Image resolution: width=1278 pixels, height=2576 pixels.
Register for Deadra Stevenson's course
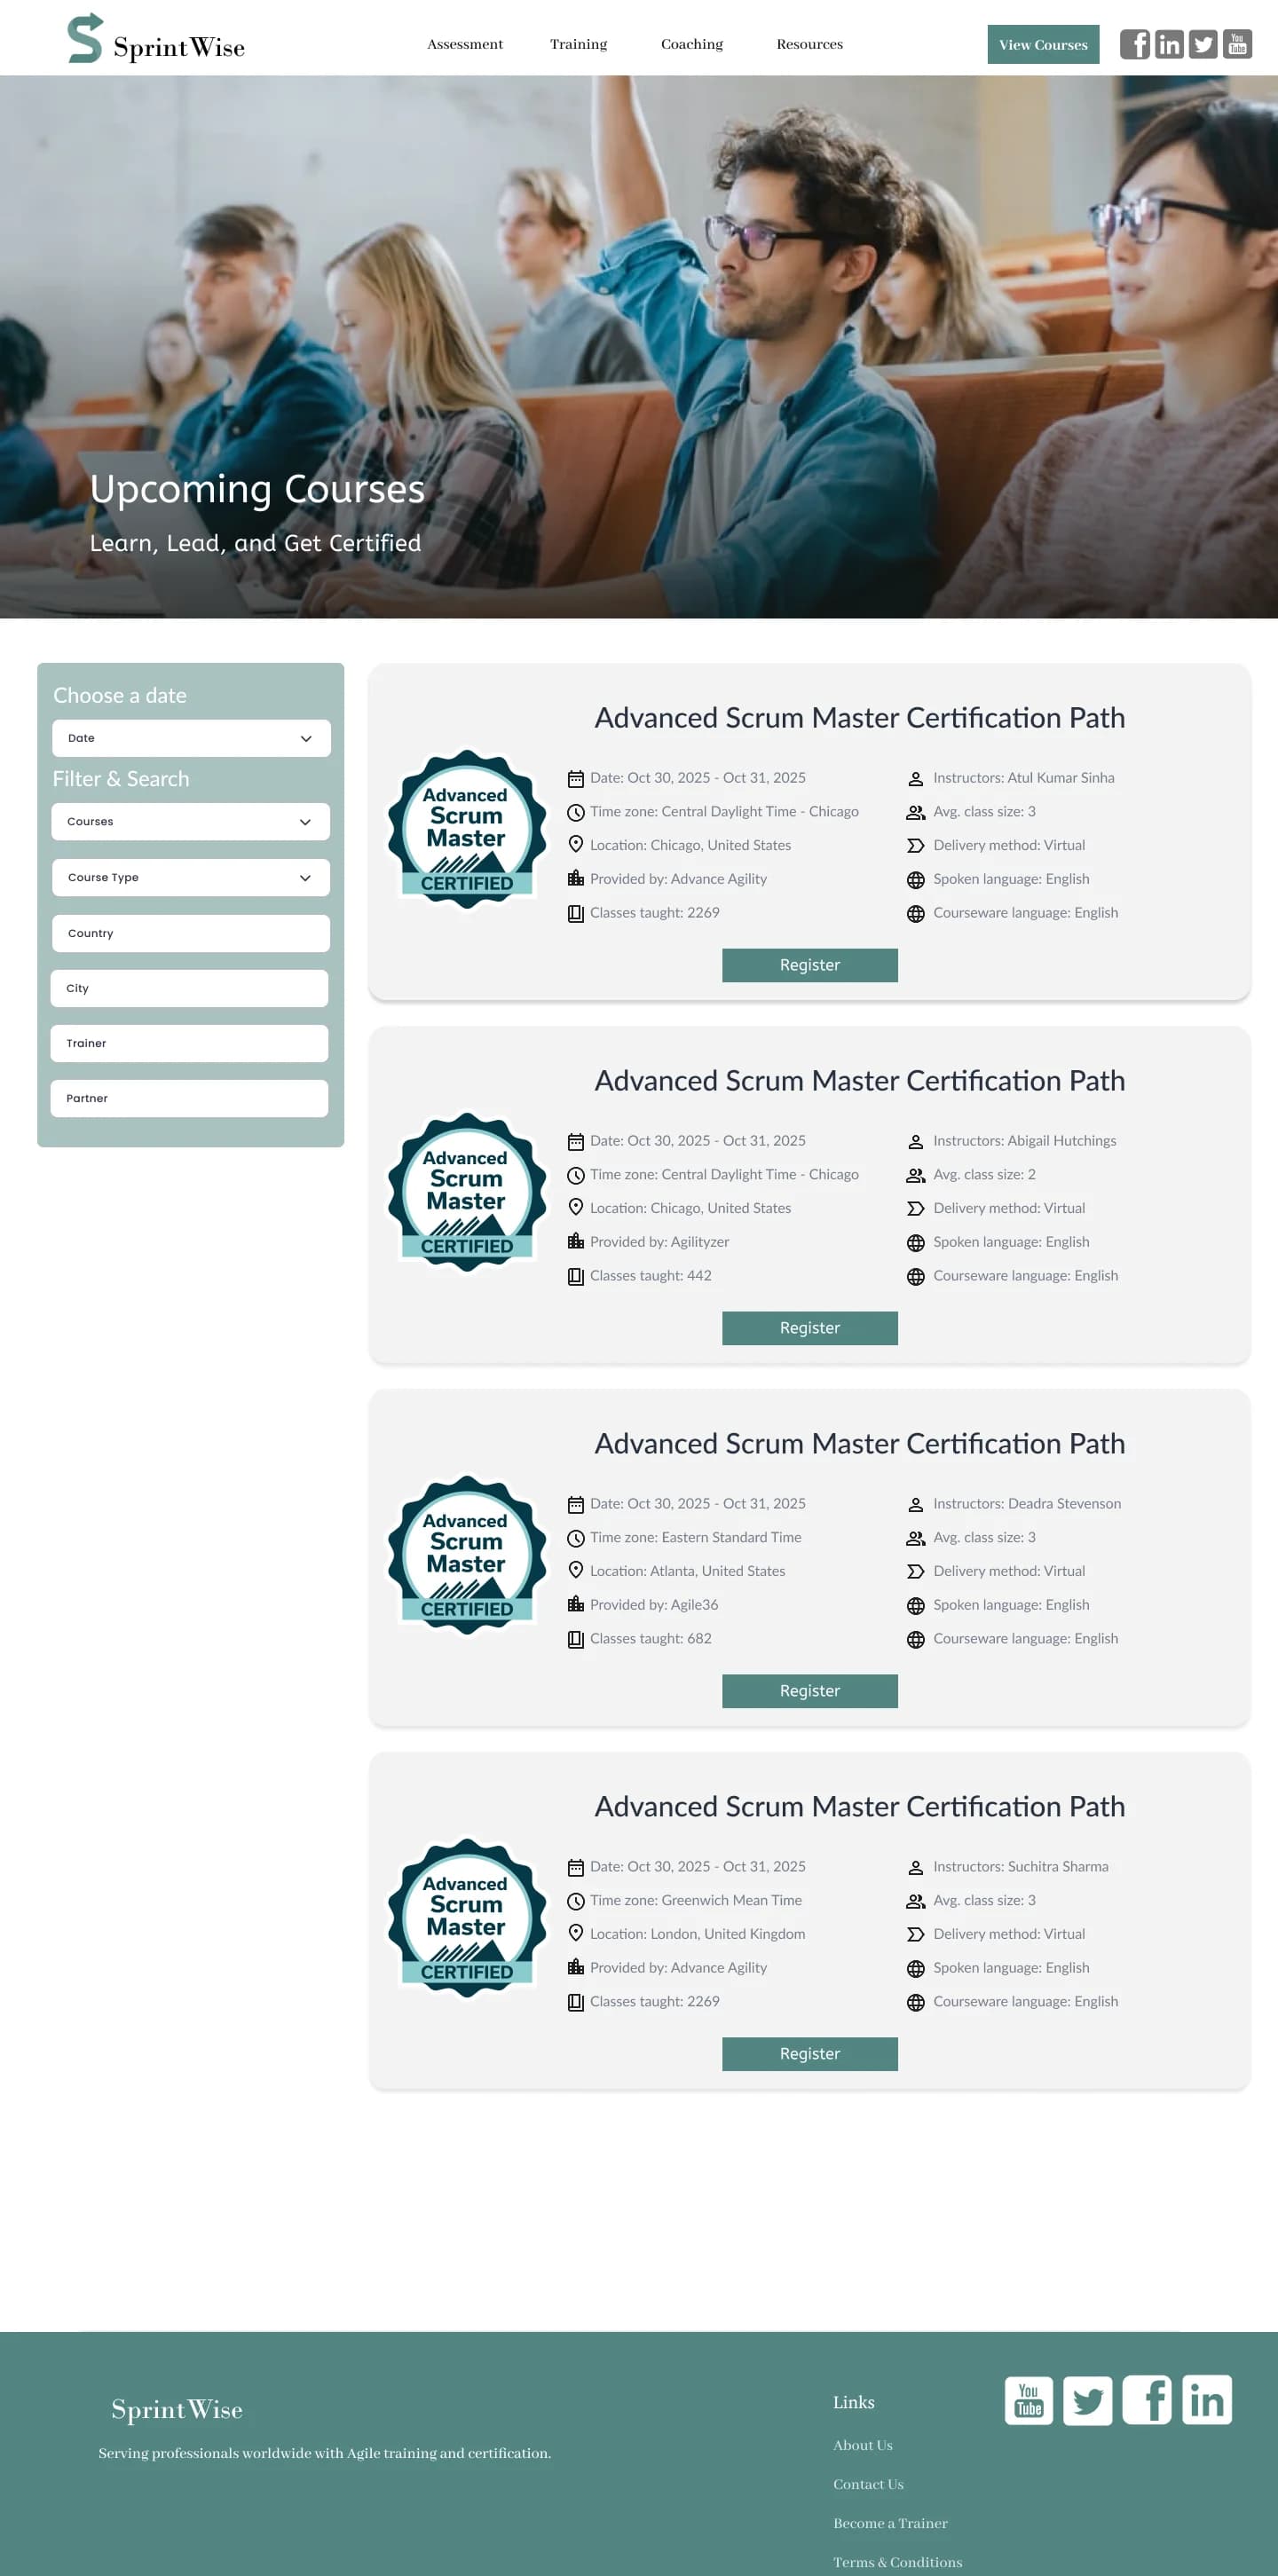809,1691
